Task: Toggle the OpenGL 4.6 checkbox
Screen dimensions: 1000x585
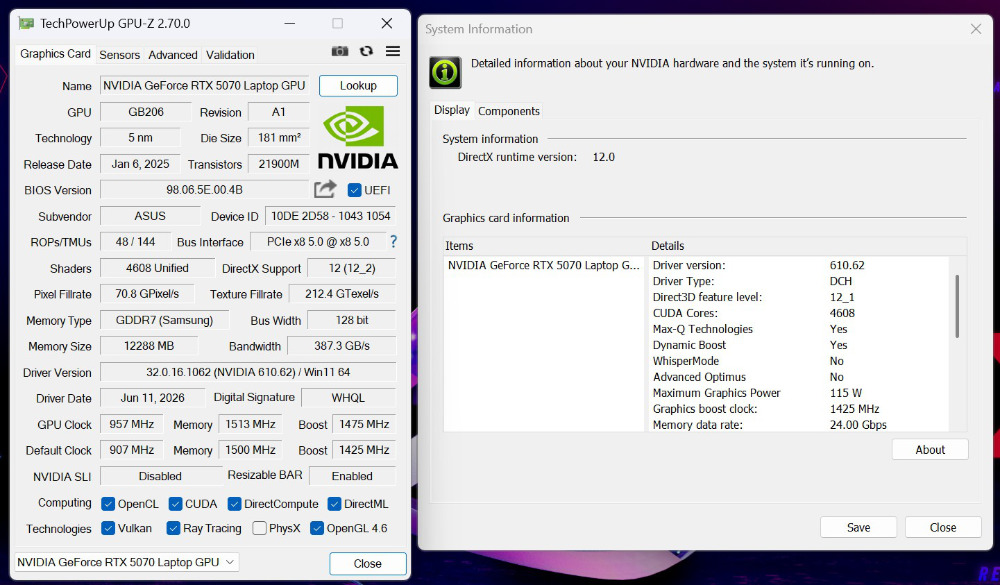Action: pos(316,528)
